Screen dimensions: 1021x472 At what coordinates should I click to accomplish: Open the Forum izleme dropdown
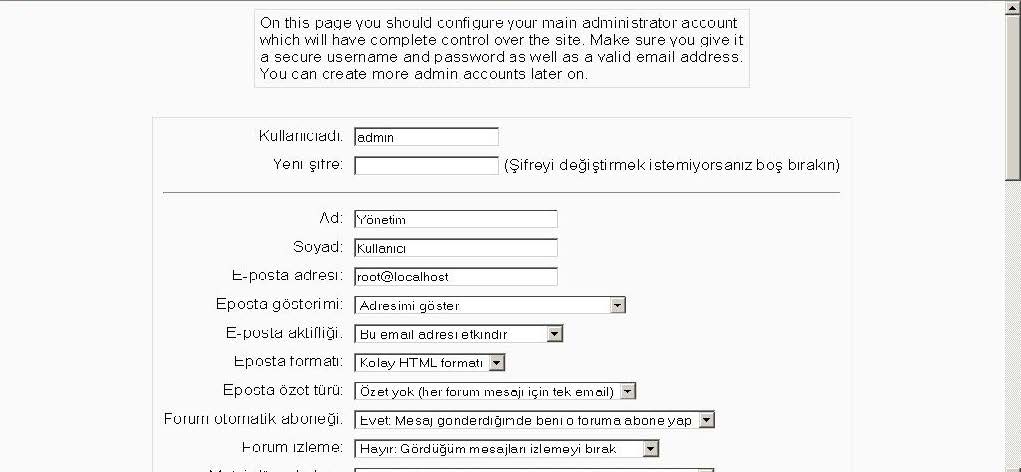click(507, 449)
